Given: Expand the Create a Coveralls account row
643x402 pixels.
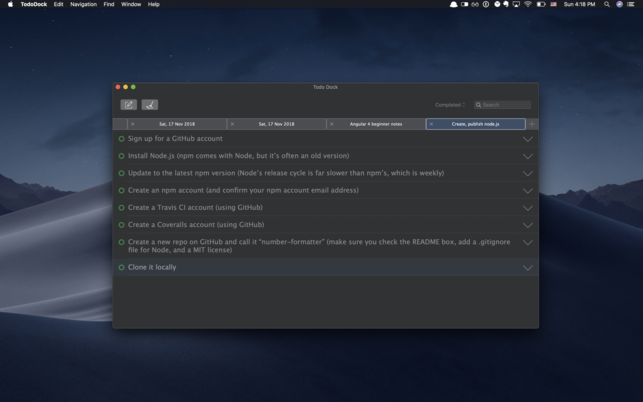Looking at the screenshot, I should [x=528, y=225].
